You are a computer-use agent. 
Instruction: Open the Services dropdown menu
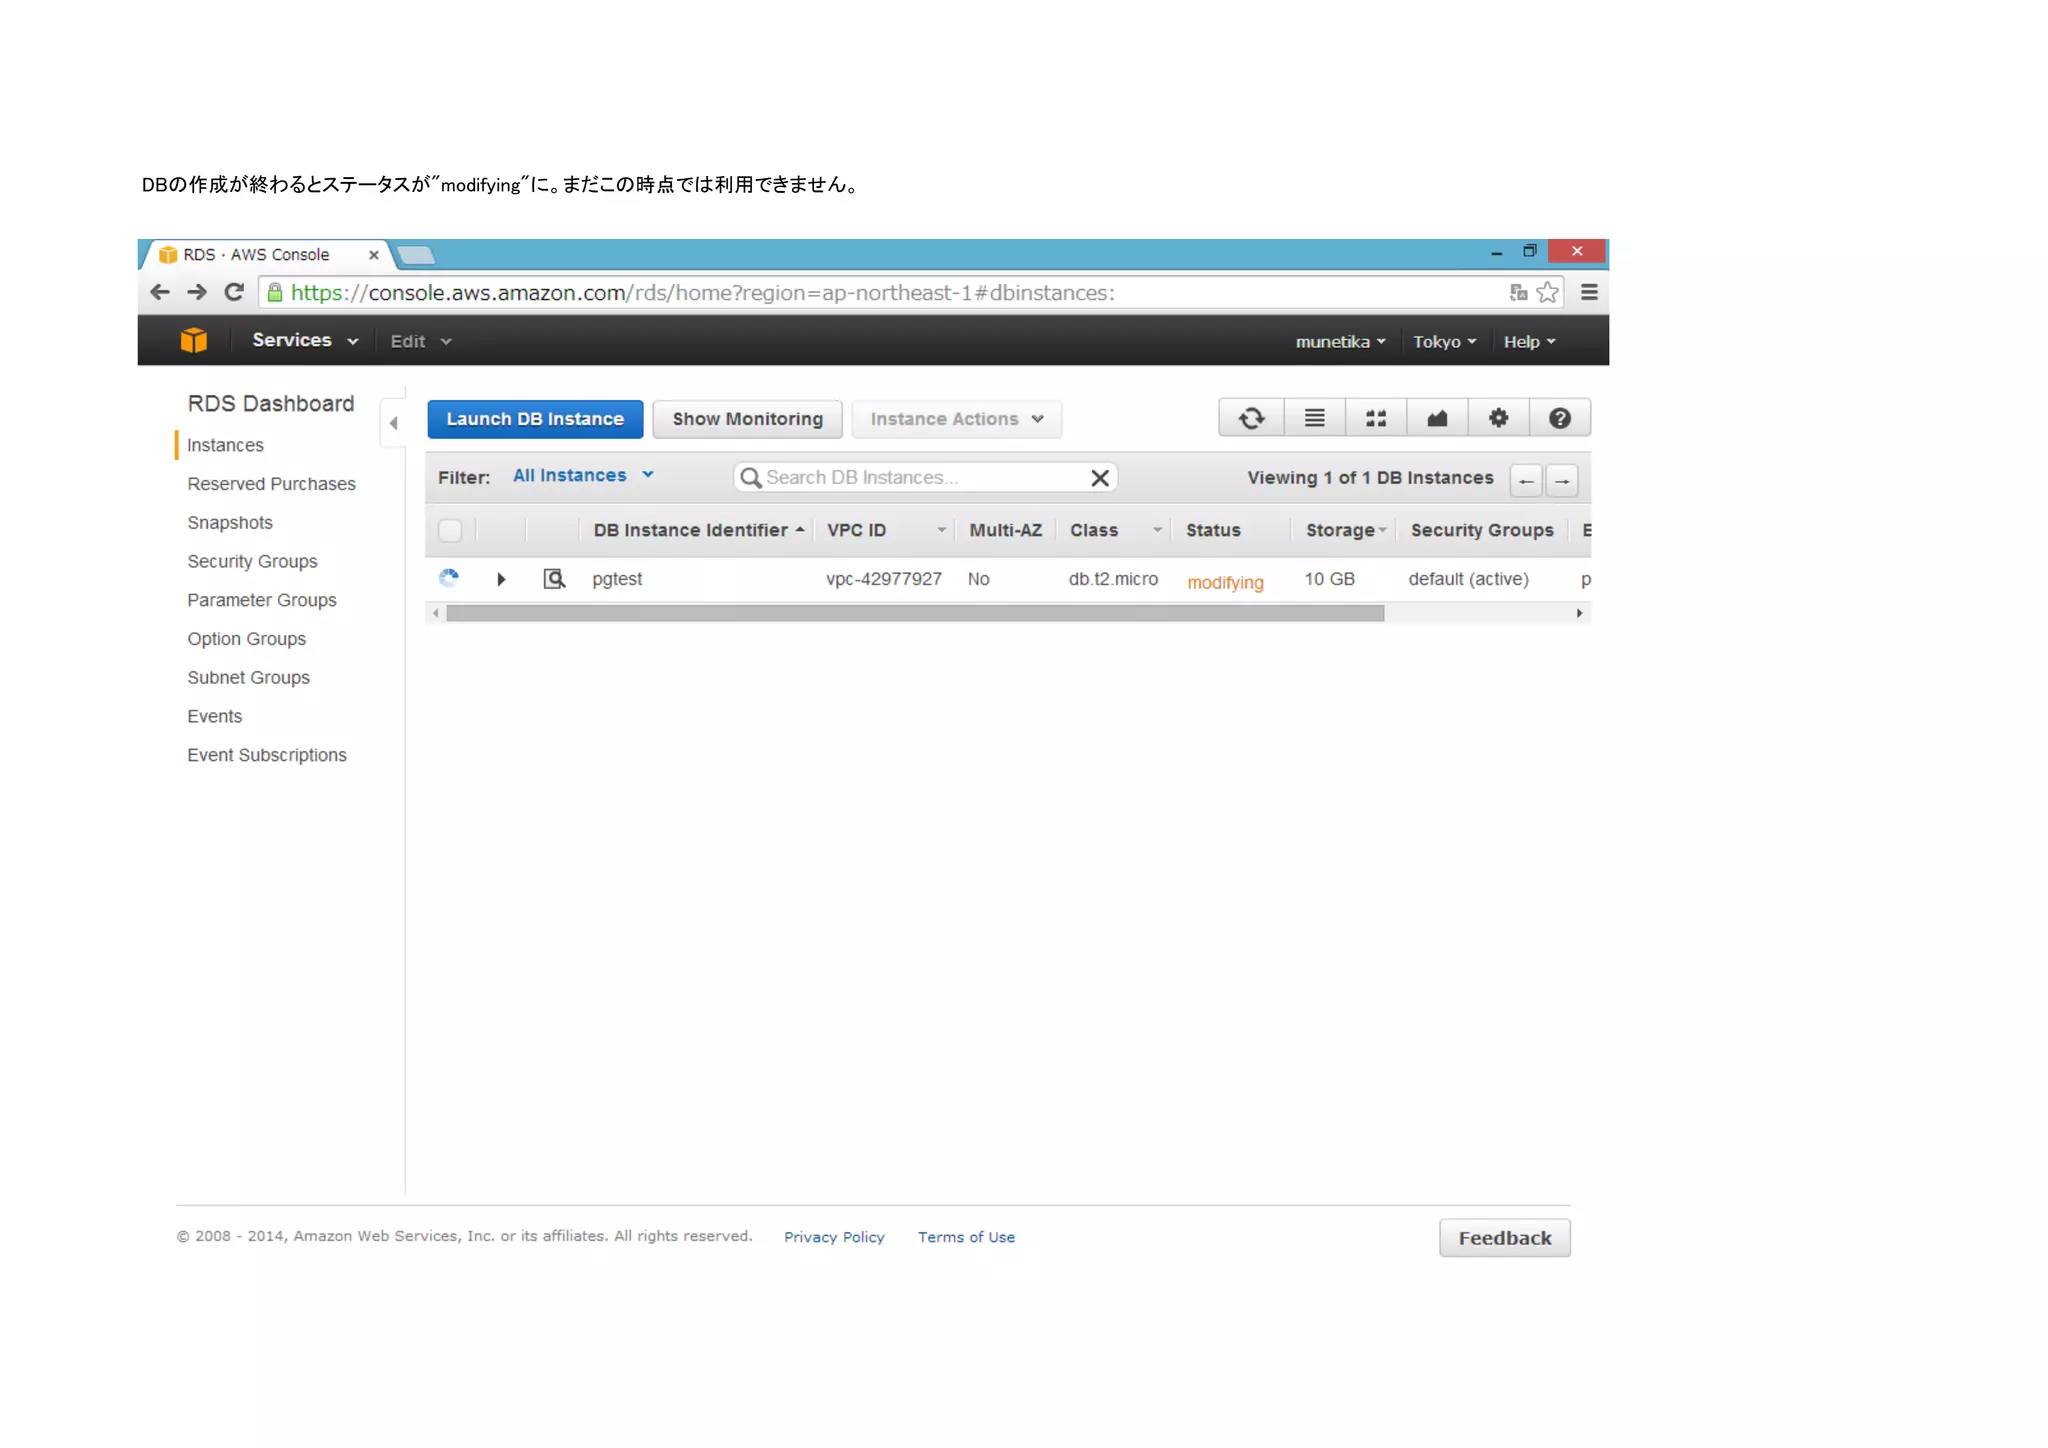point(304,340)
